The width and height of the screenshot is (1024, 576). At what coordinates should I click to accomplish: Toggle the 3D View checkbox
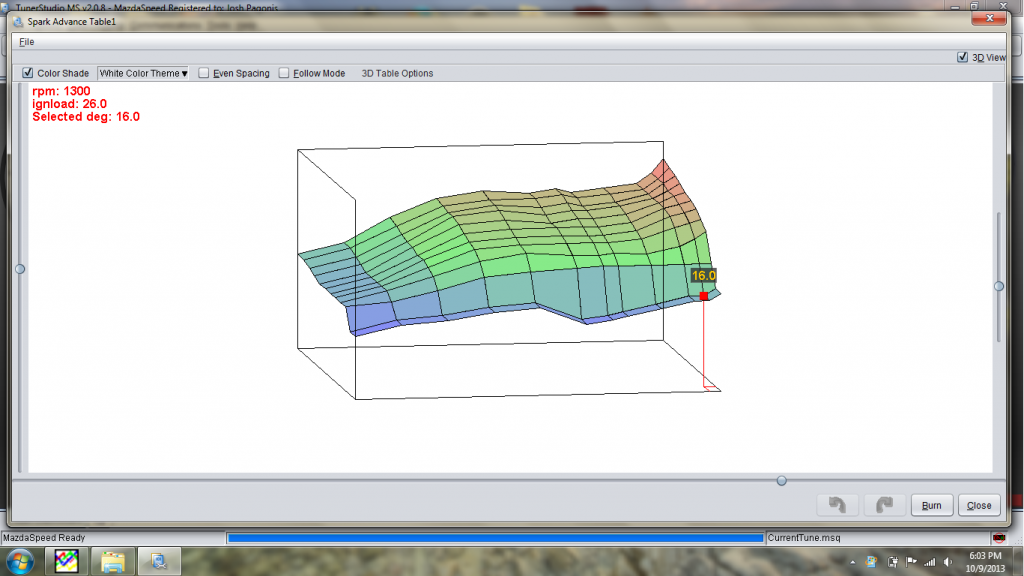pos(962,57)
